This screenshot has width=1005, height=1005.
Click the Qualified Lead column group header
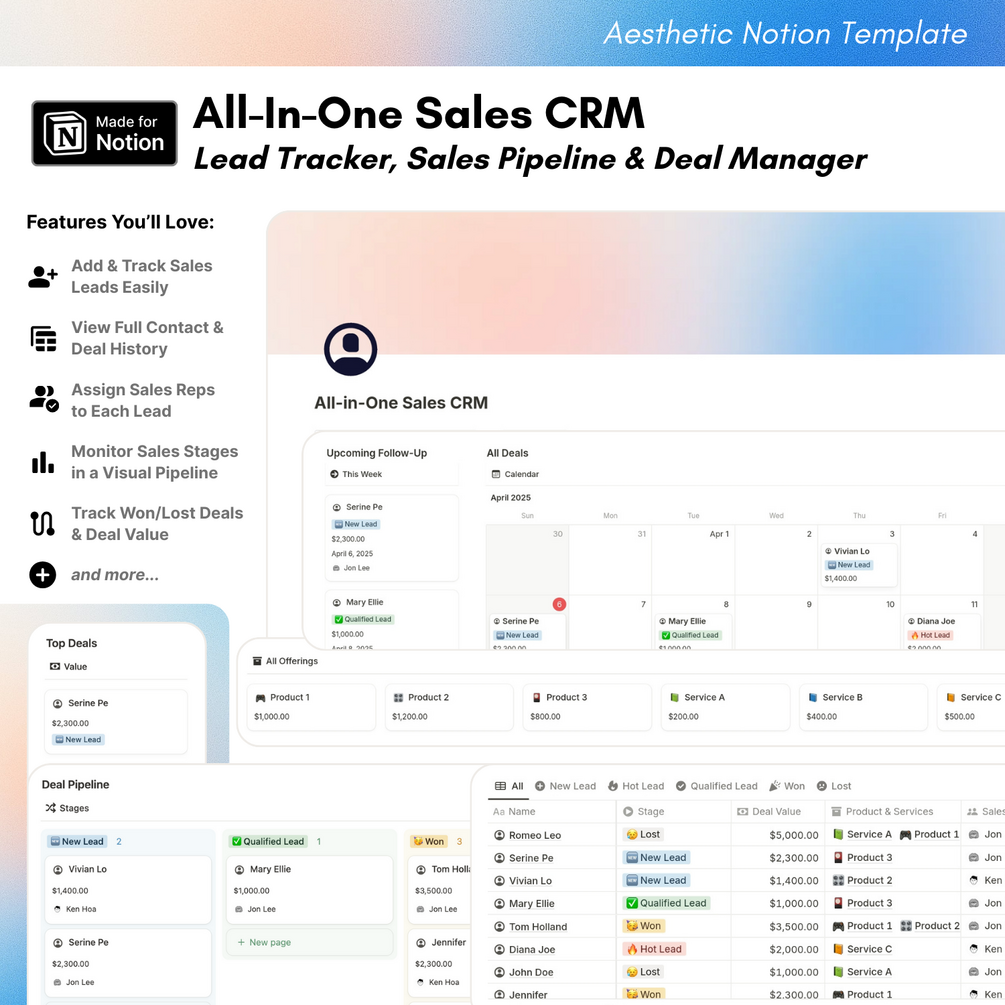[269, 842]
